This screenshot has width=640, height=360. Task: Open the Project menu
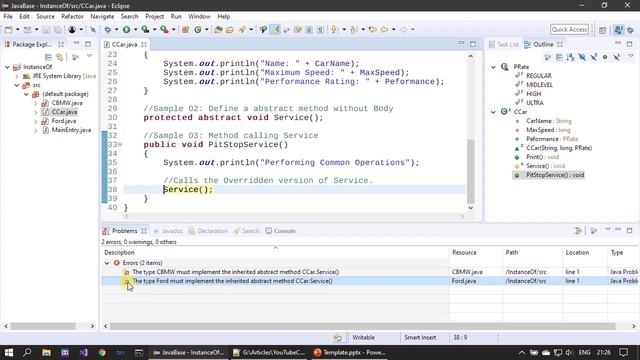[x=154, y=16]
